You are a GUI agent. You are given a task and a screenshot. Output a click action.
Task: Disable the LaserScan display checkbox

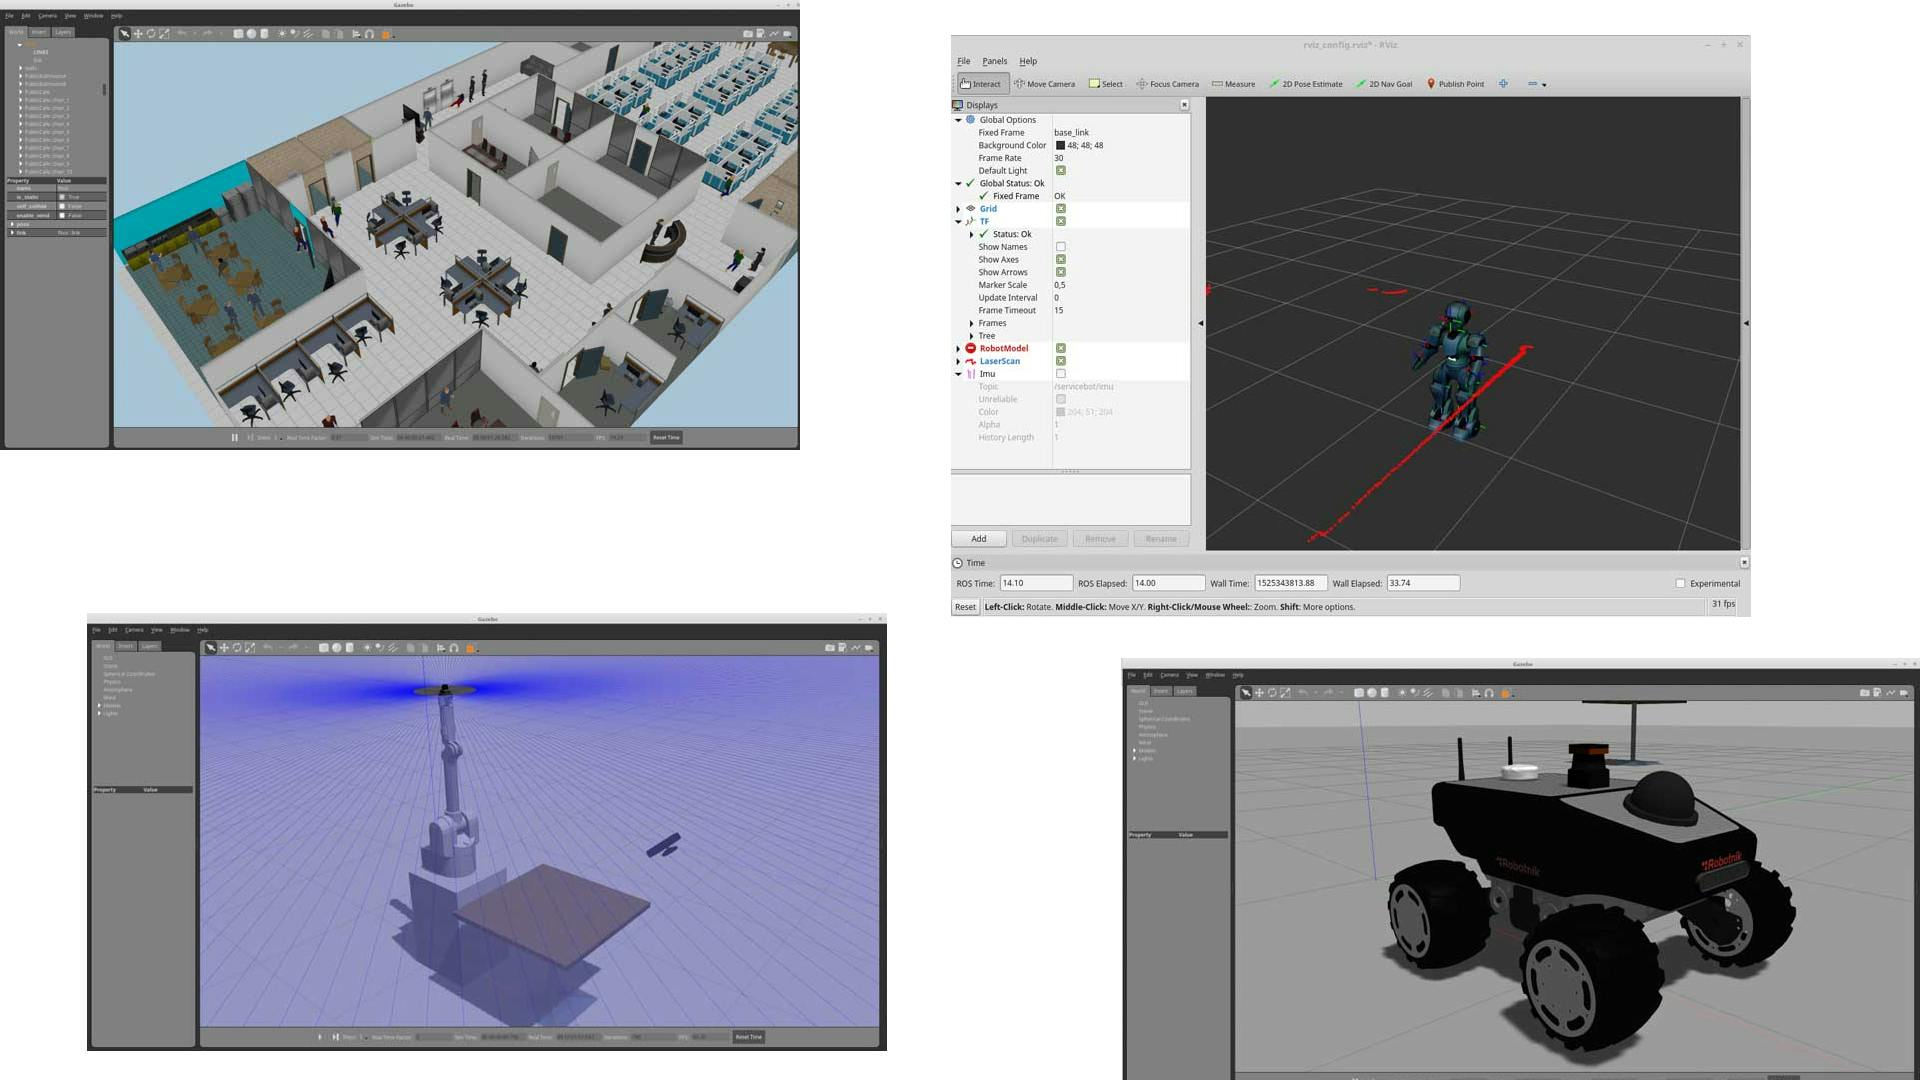[1061, 361]
